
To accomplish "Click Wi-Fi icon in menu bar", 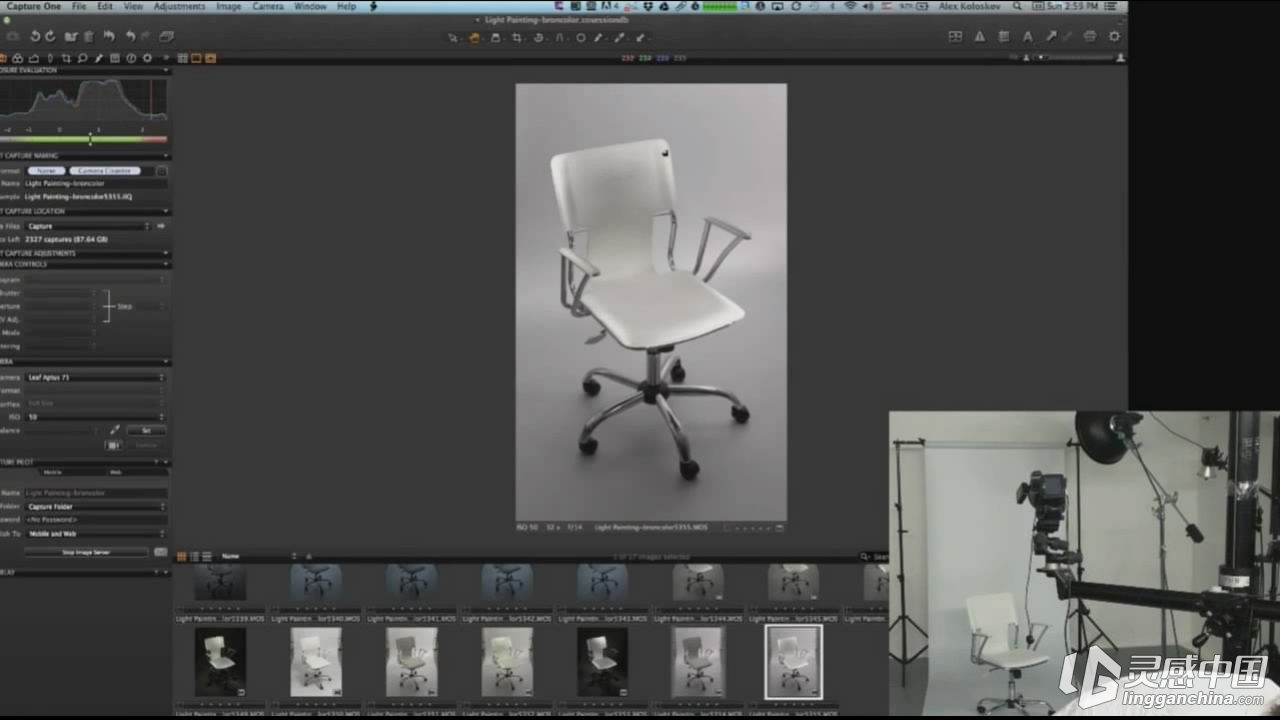I will pos(850,6).
